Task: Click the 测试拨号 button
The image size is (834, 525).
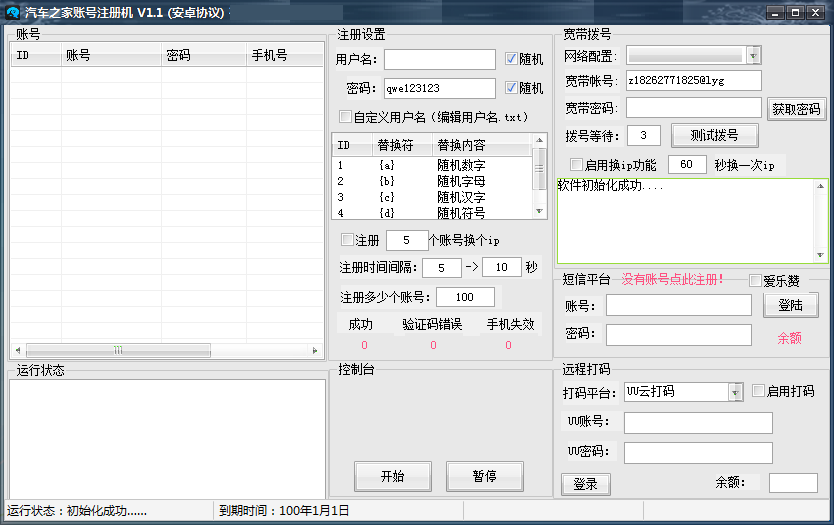Action: (714, 136)
